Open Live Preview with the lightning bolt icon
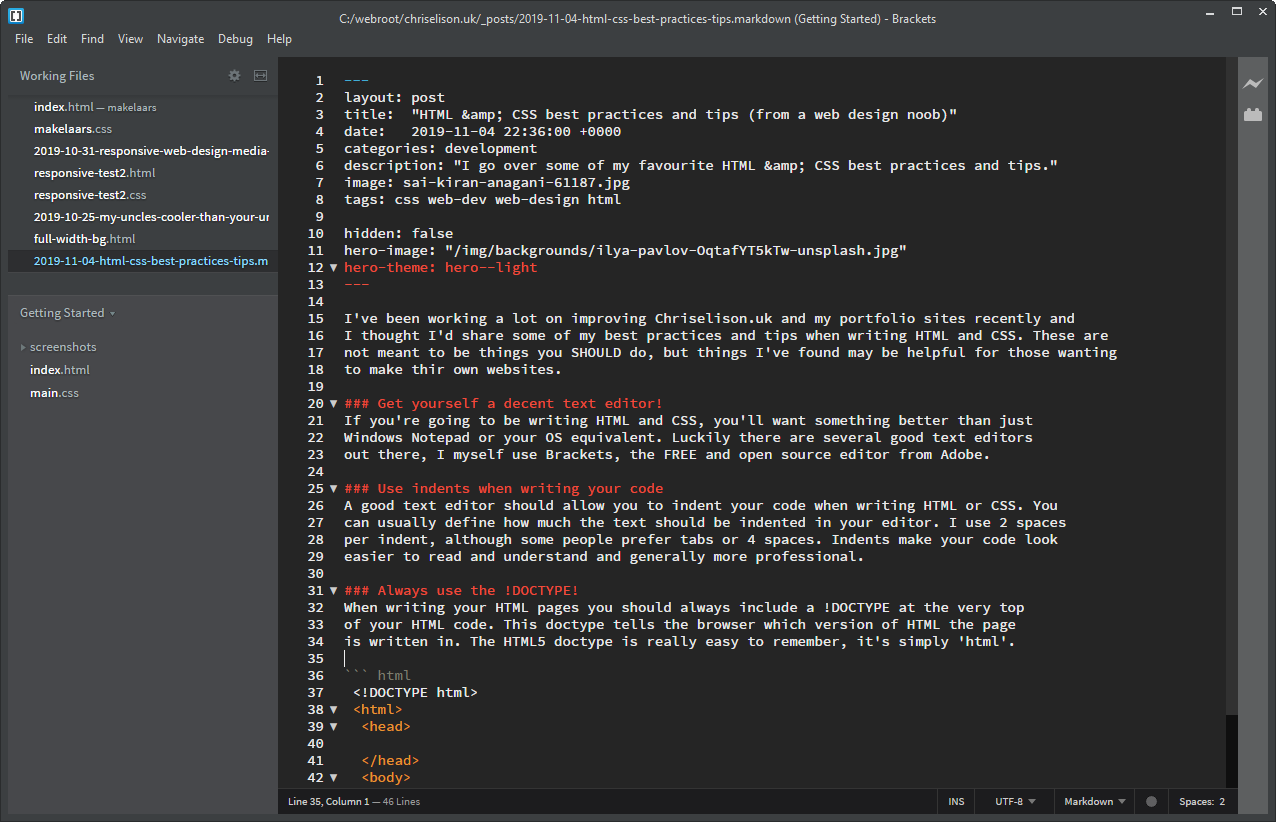This screenshot has width=1276, height=822. 1253,83
